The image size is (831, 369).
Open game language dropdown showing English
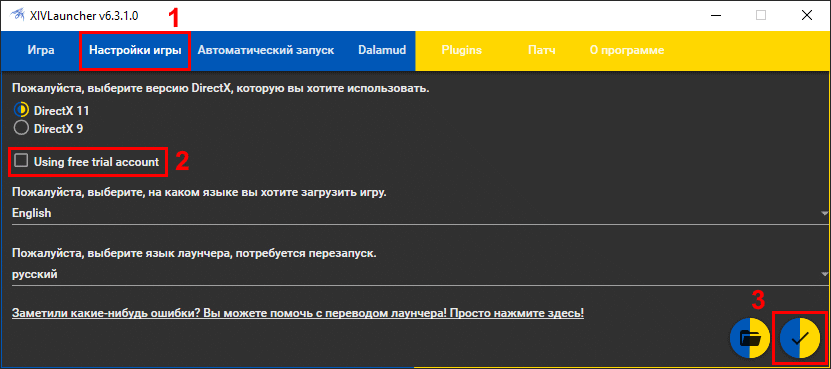[420, 214]
